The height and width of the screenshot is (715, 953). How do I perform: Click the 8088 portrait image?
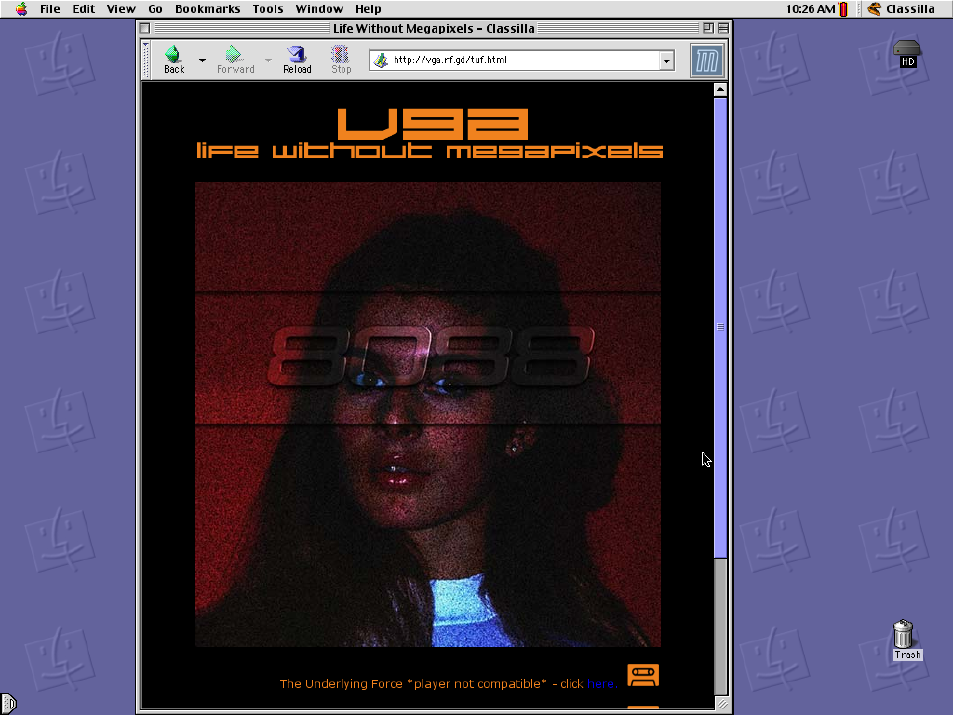pyautogui.click(x=428, y=414)
